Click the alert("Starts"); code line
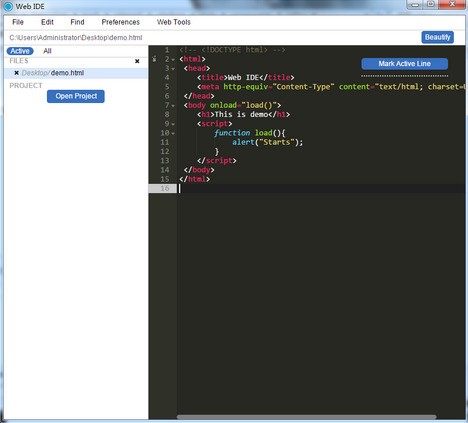The width and height of the screenshot is (468, 423). [268, 142]
